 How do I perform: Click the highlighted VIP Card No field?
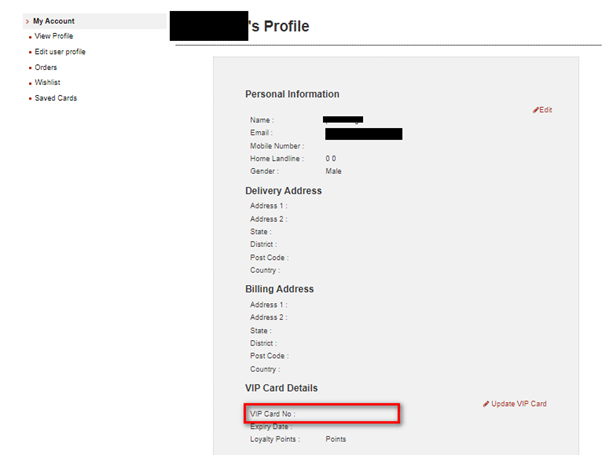322,414
